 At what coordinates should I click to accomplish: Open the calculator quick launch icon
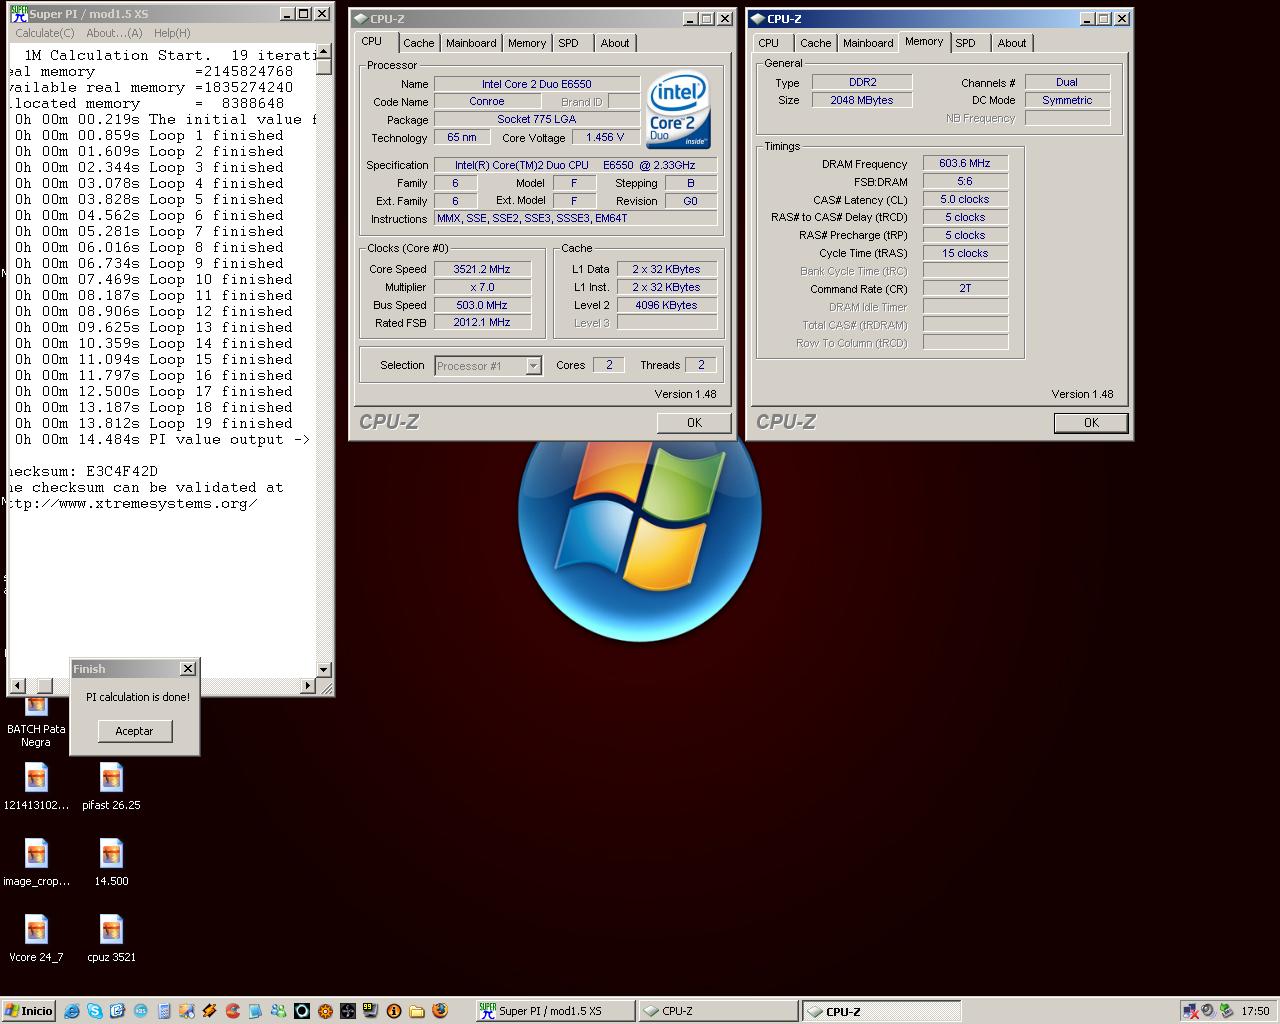(164, 1011)
